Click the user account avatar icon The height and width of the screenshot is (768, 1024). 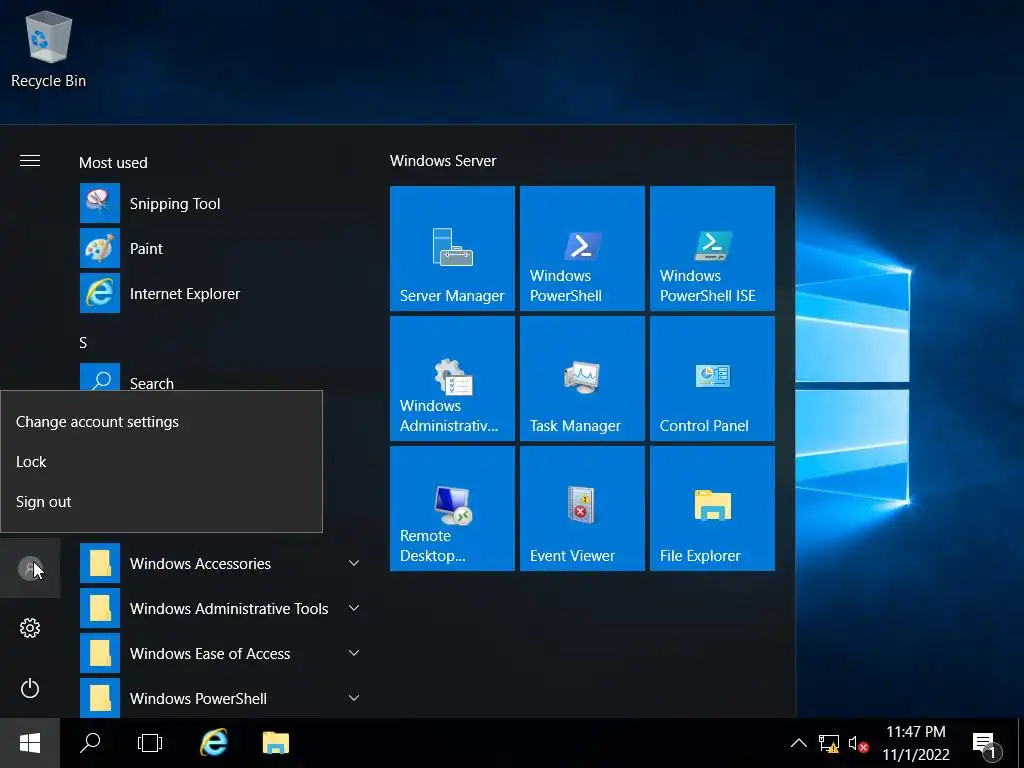30,568
